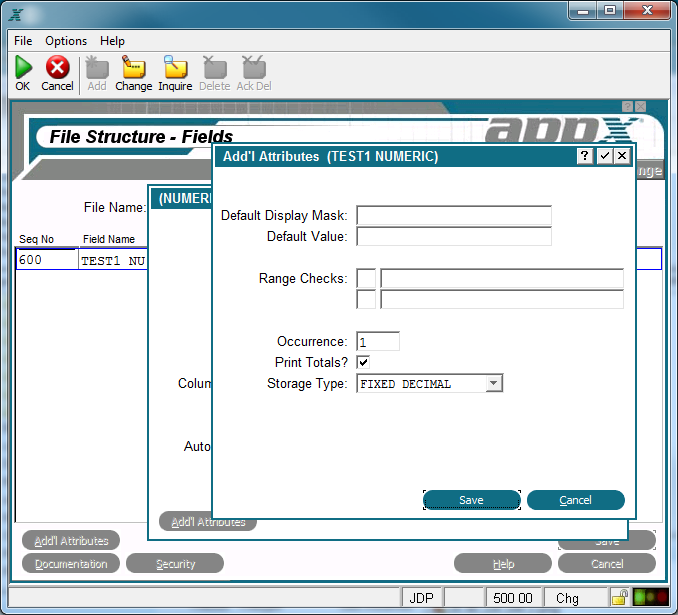This screenshot has width=678, height=615.
Task: Click the Default Value input field
Action: 454,237
